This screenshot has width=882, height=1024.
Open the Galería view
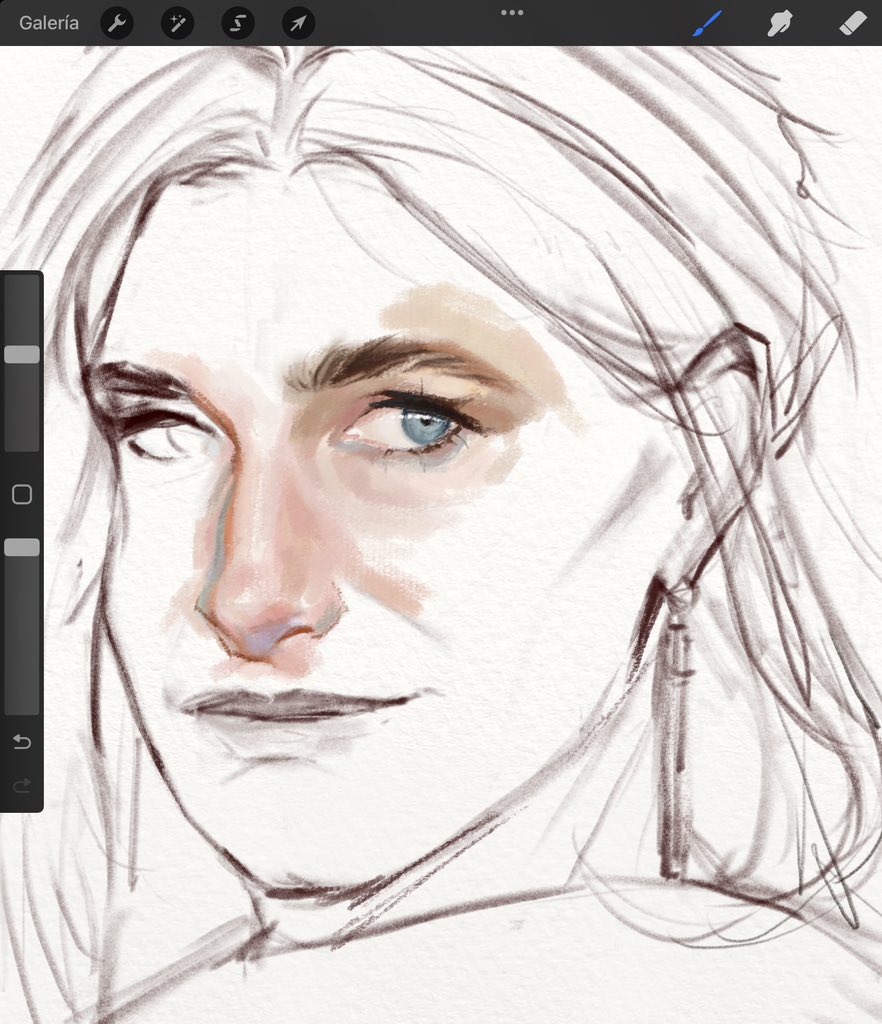(x=48, y=23)
